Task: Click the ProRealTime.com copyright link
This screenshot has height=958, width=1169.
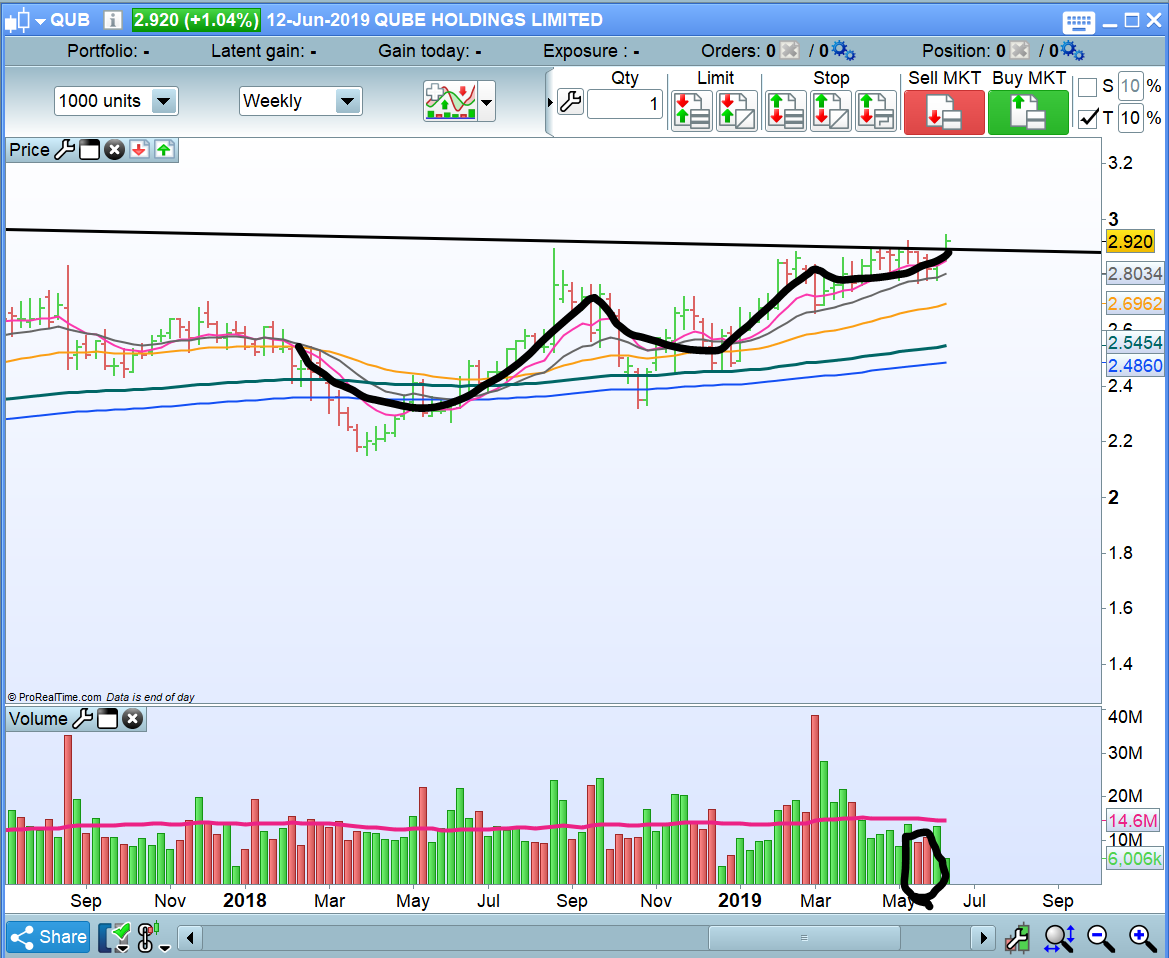Action: coord(54,697)
